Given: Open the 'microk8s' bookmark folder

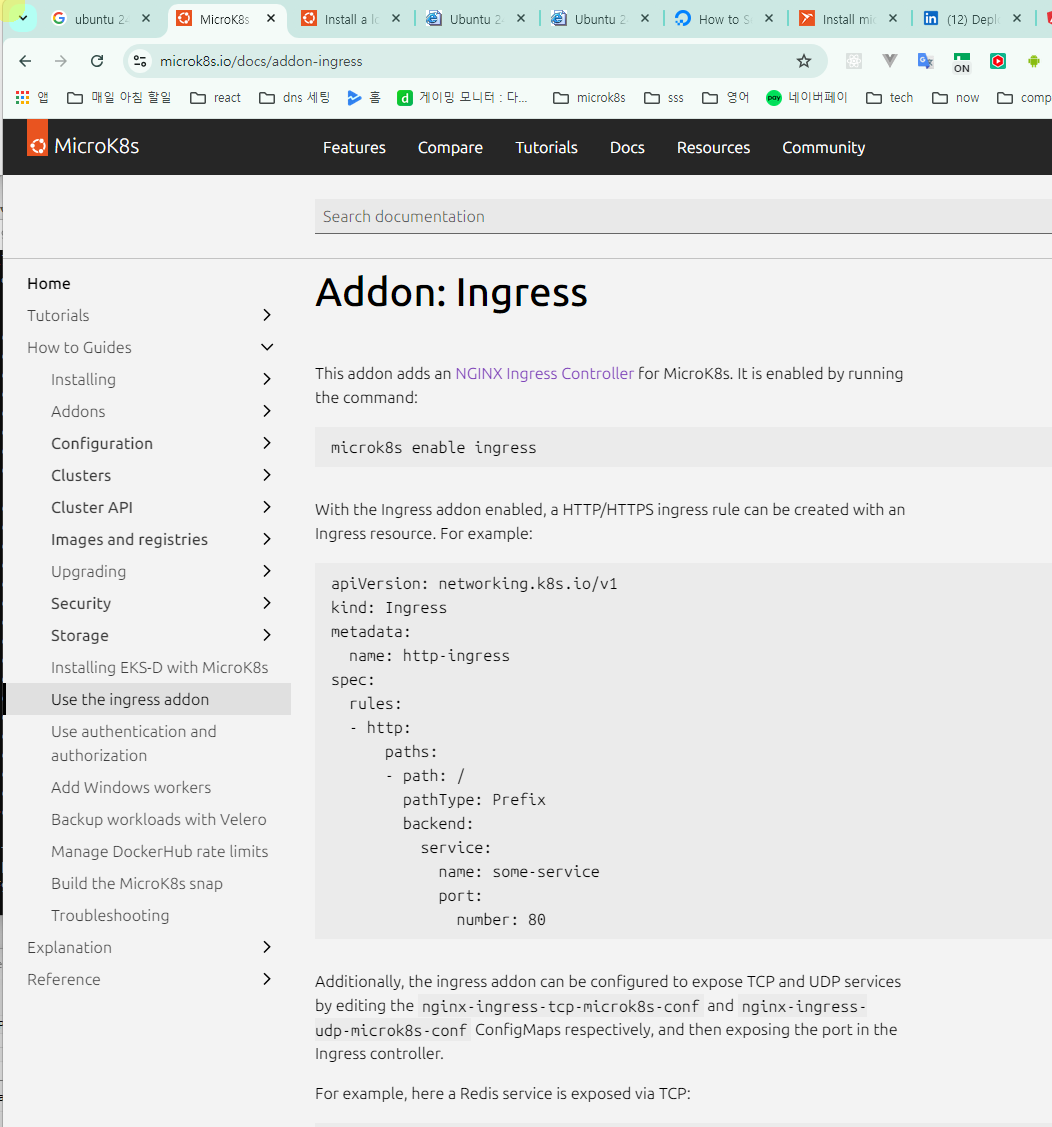Looking at the screenshot, I should tap(589, 98).
